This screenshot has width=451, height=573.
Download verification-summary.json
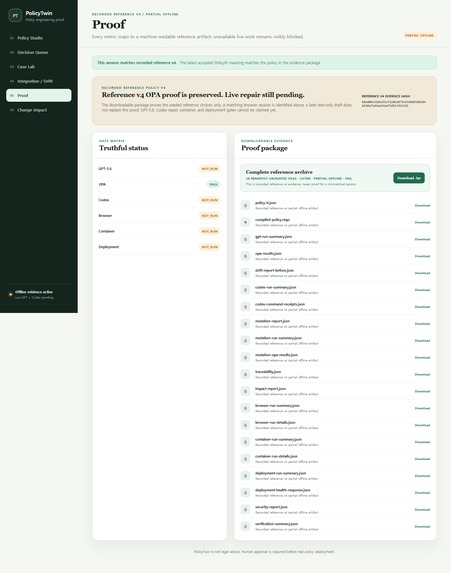[x=422, y=527]
